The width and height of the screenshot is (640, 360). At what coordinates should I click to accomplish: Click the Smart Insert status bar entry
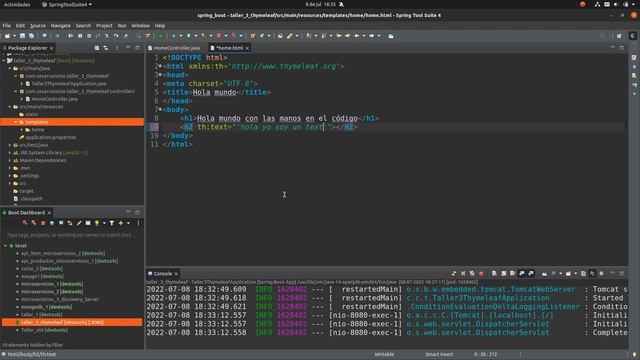439,354
